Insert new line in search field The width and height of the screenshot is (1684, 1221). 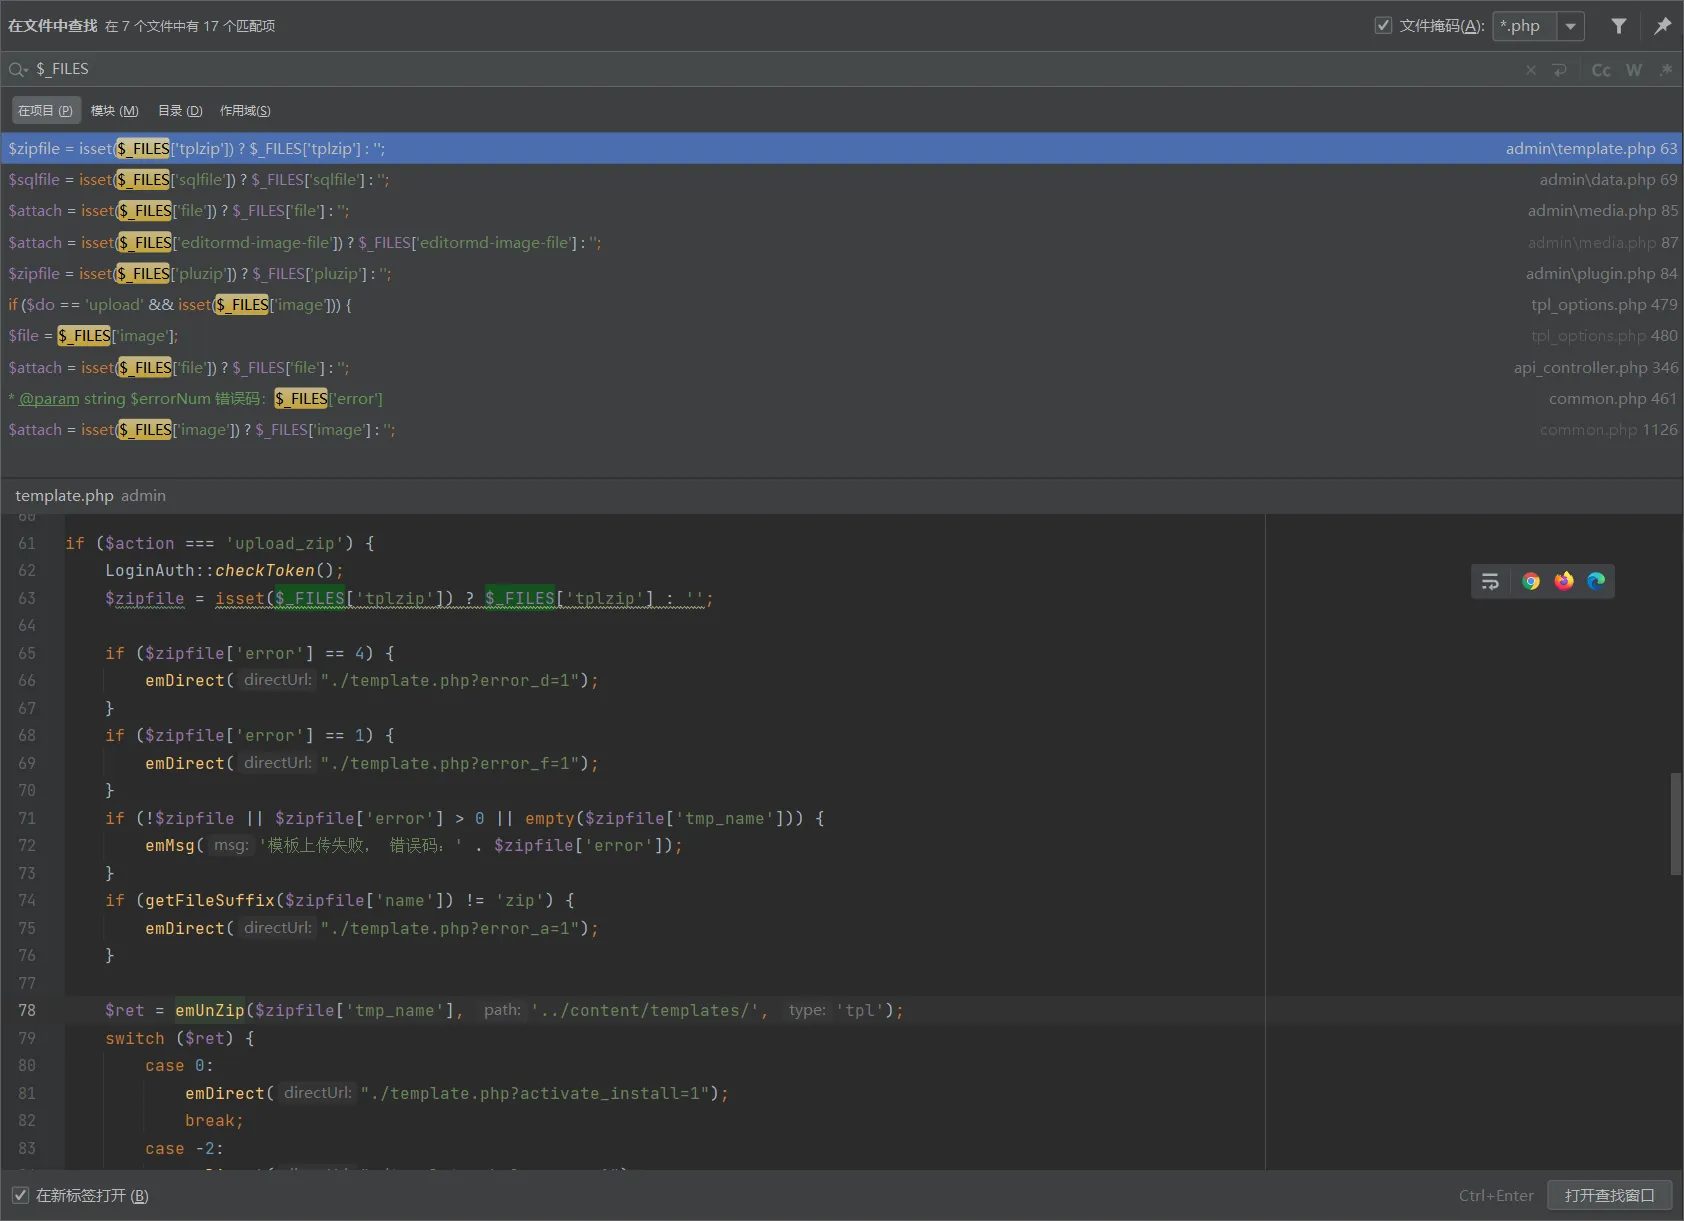click(1559, 70)
